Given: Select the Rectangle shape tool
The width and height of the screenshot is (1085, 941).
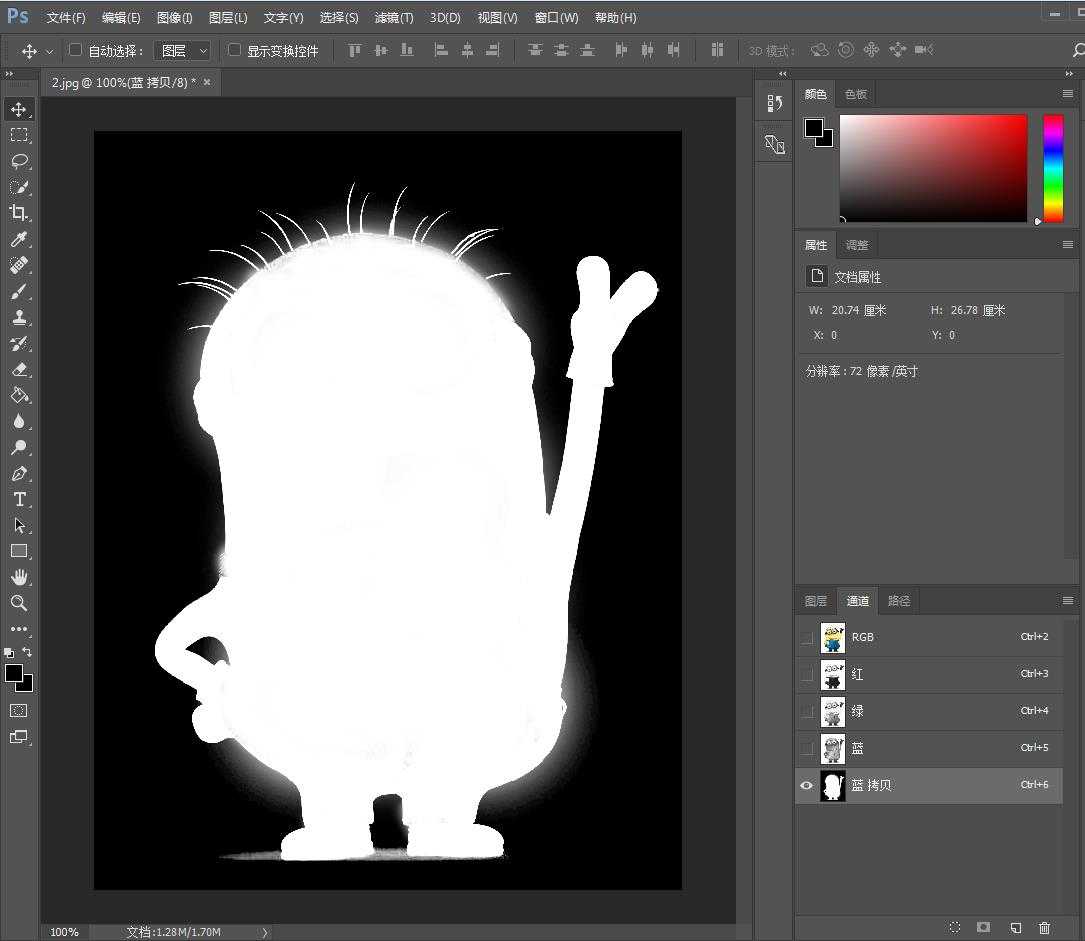Looking at the screenshot, I should [x=19, y=551].
